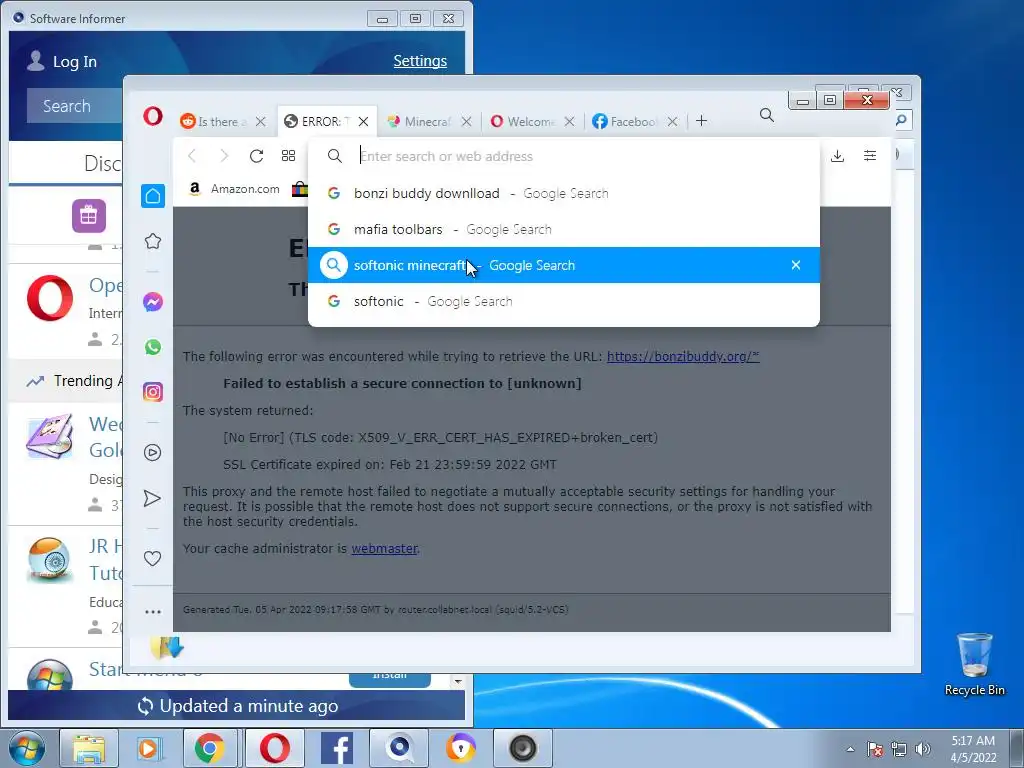This screenshot has height=768, width=1024.
Task: Open Speed Dial grid in Opera toolbar
Action: coord(288,156)
